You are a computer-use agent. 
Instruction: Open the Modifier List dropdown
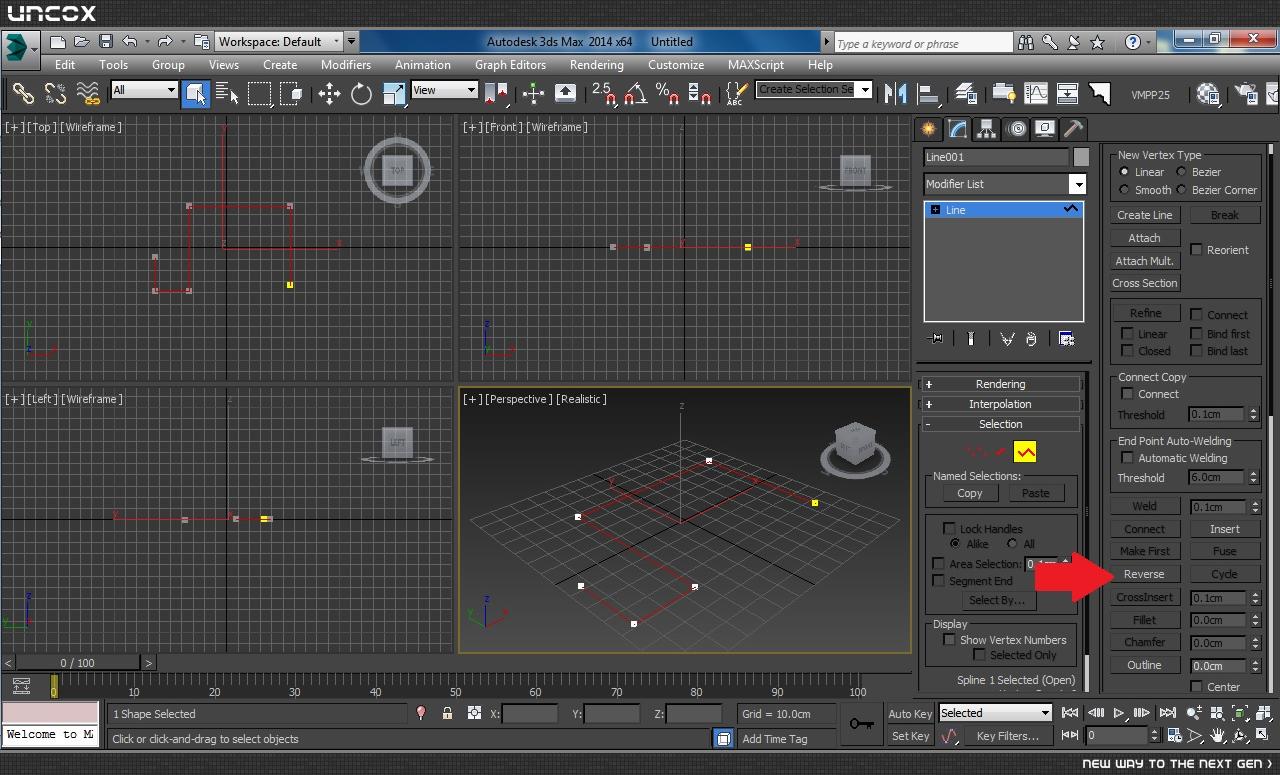pyautogui.click(x=1005, y=184)
